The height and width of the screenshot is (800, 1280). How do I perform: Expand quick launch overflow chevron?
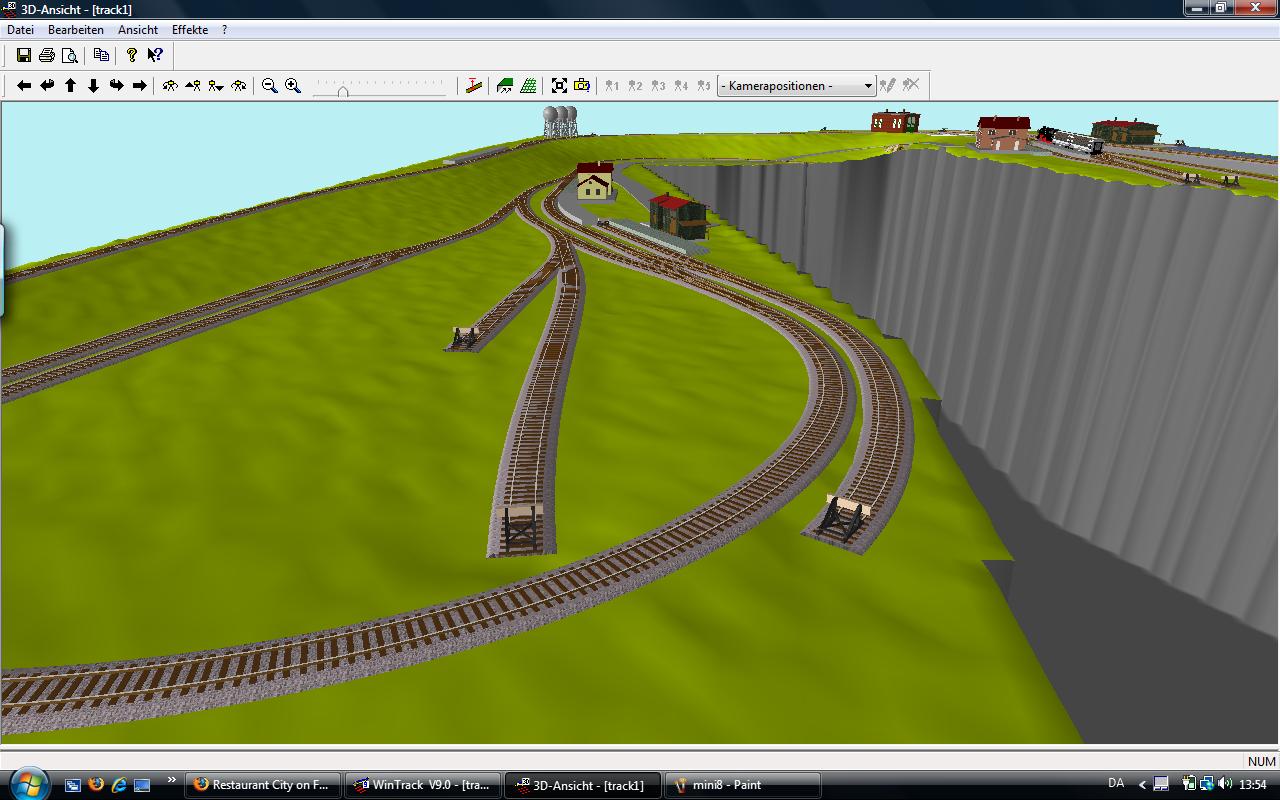point(171,780)
